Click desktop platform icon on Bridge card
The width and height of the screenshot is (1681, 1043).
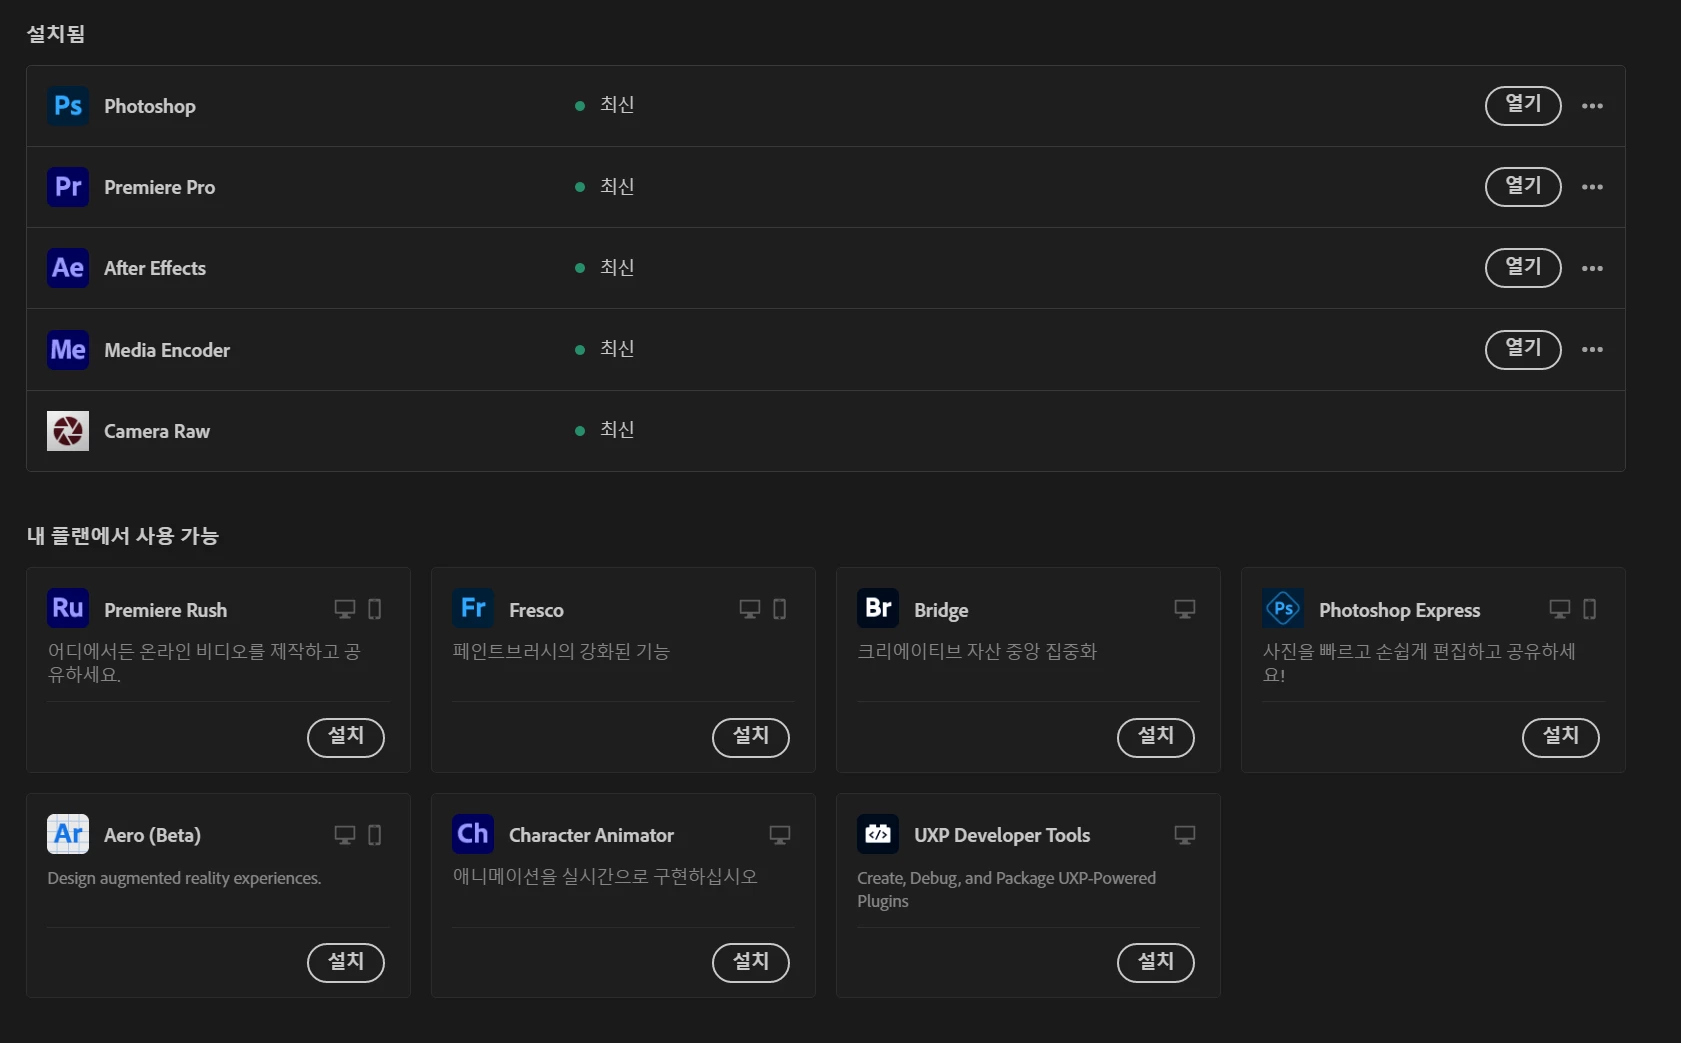click(1185, 609)
